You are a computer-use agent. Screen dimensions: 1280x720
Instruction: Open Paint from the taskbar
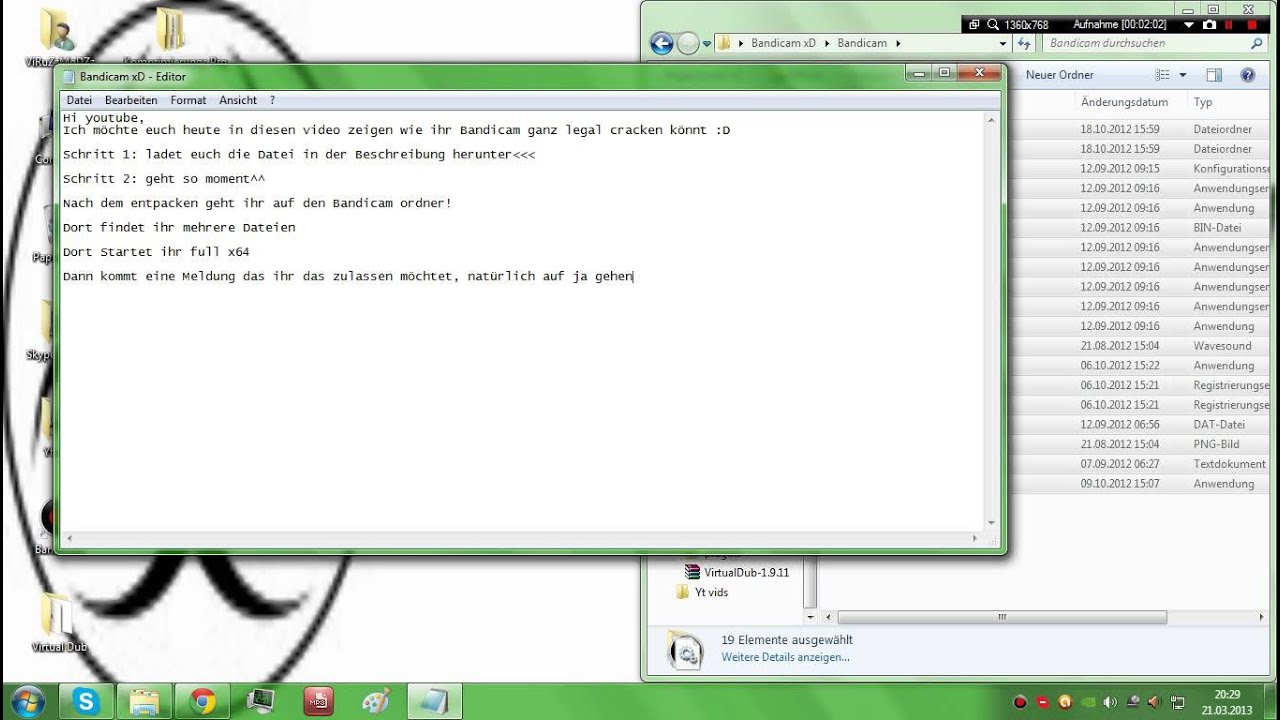pyautogui.click(x=377, y=701)
